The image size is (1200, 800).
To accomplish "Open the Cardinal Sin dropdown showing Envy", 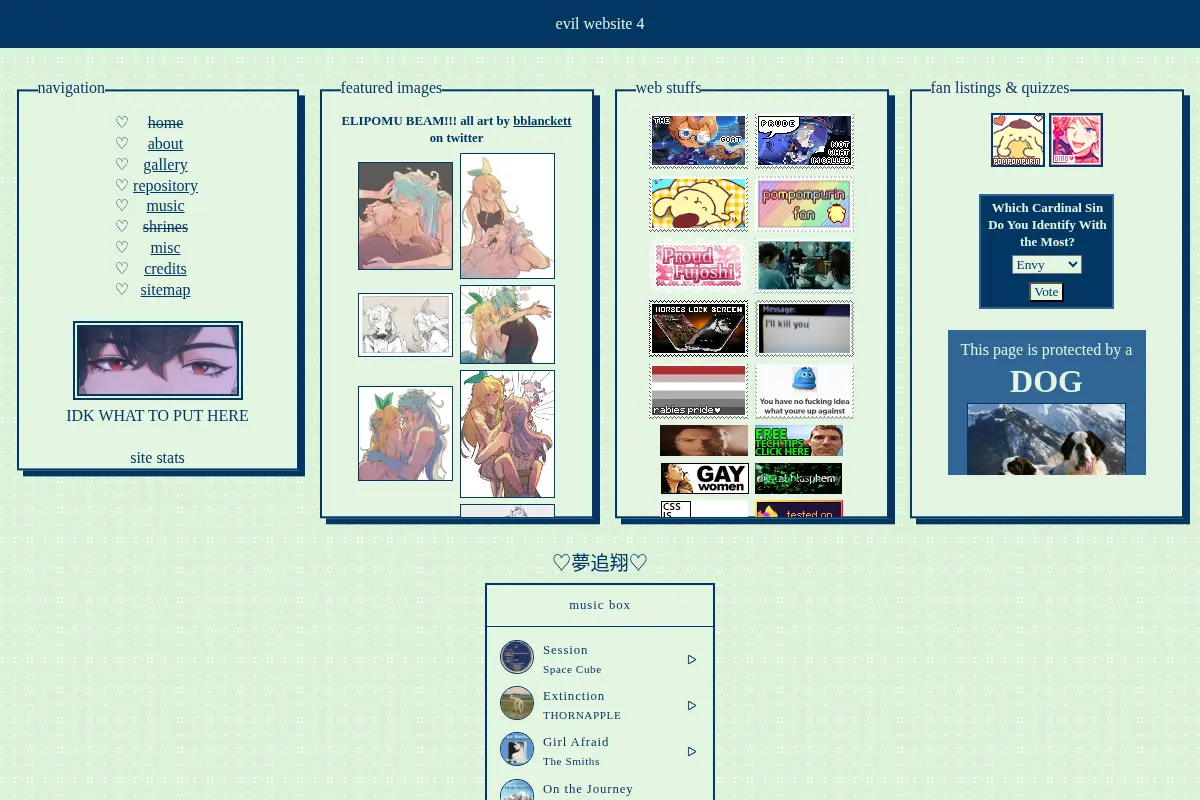I will [1046, 265].
